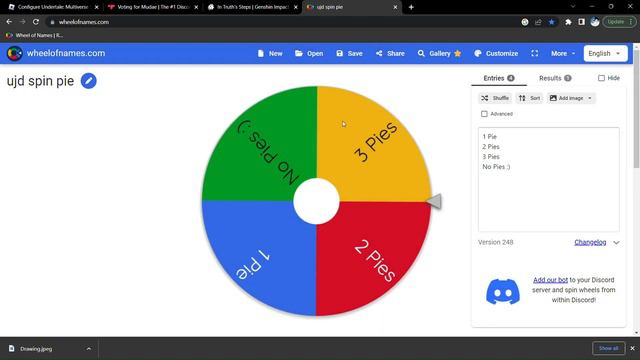This screenshot has width=640, height=360.
Task: Open the browser tab search chevron
Action: pos(573,7)
